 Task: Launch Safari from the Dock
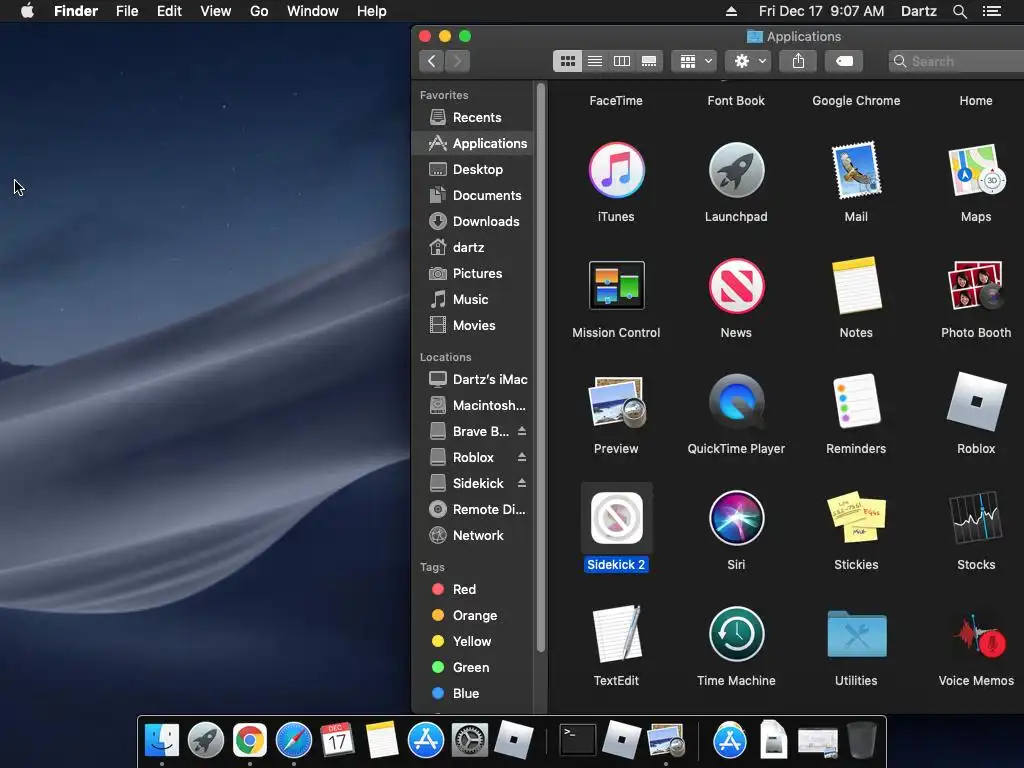294,741
